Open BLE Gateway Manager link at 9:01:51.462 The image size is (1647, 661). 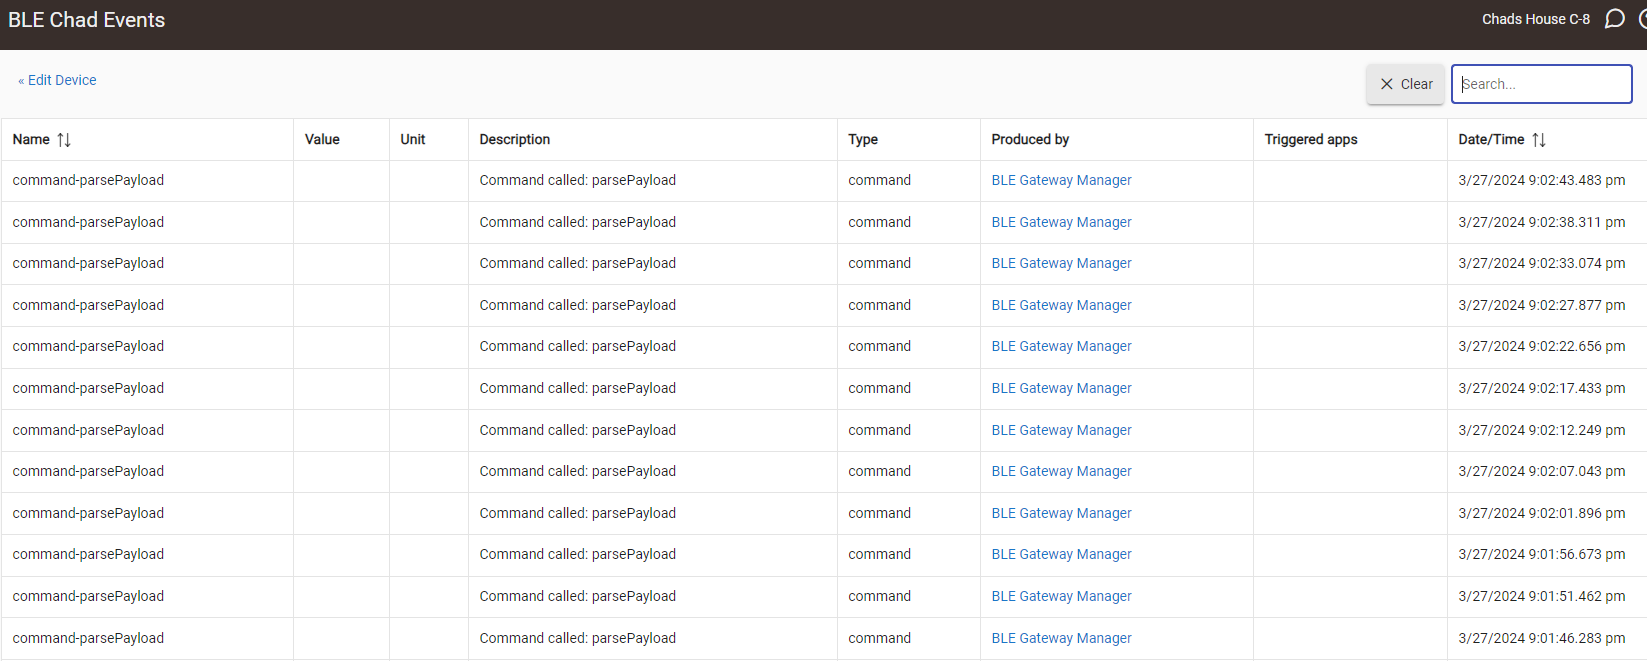point(1061,596)
